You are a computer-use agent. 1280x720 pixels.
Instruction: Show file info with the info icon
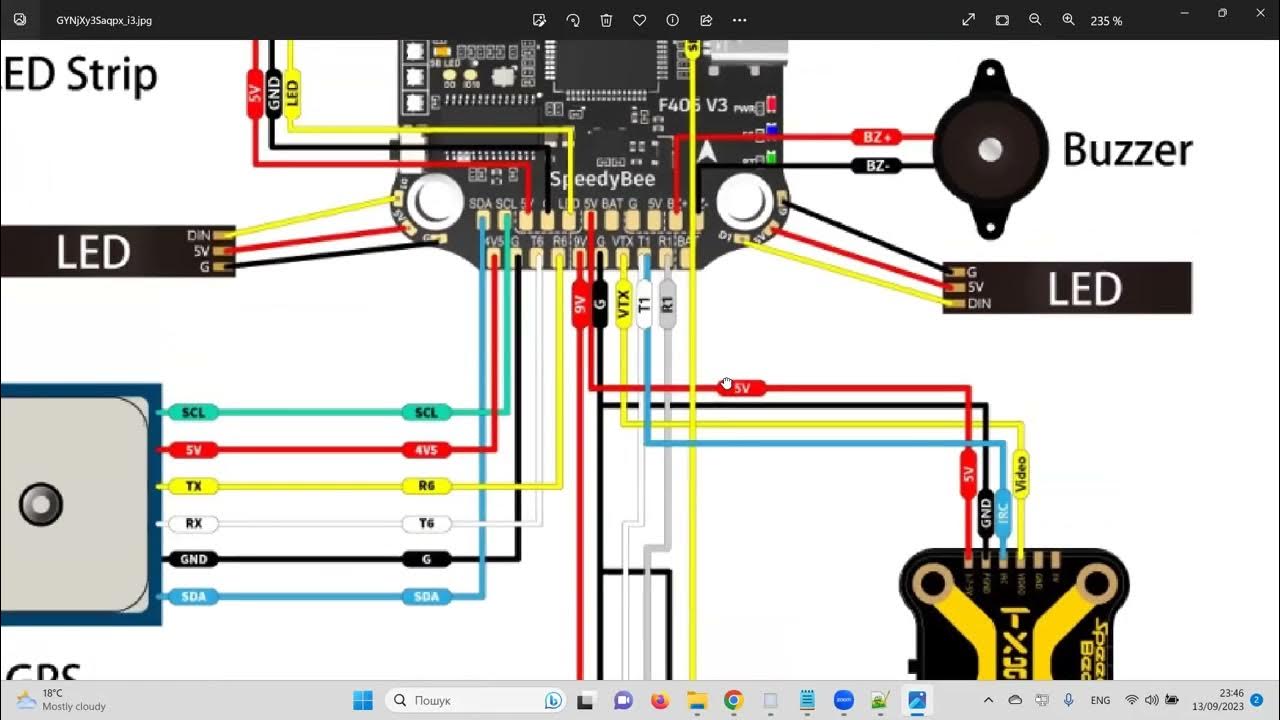(672, 20)
